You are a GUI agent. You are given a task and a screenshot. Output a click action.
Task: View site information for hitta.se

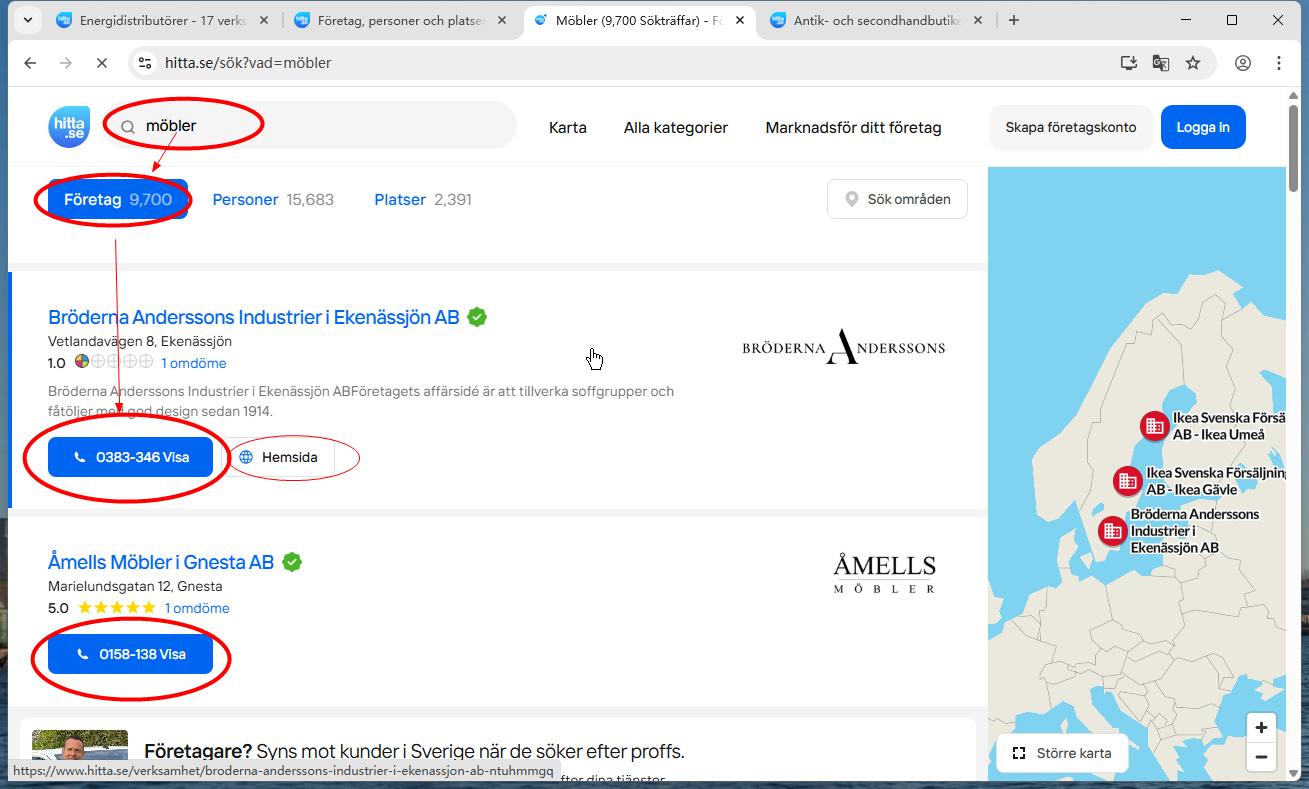[x=145, y=63]
